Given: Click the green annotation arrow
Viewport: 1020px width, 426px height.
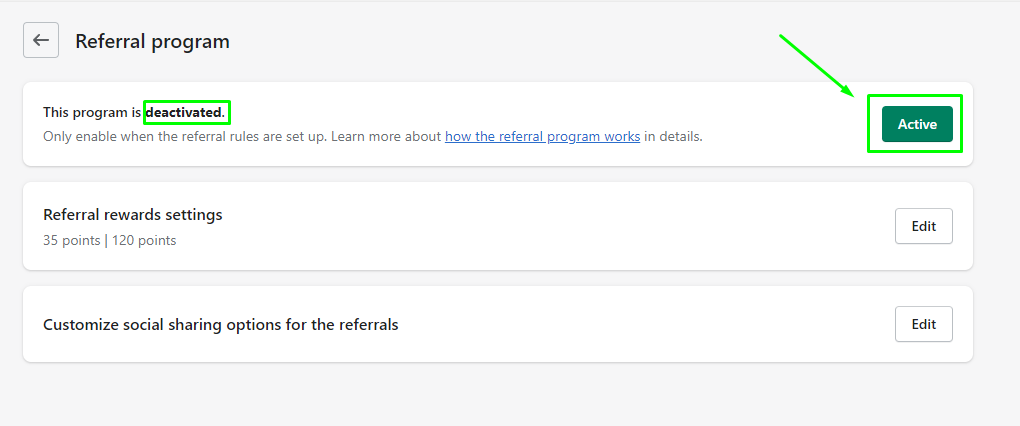Looking at the screenshot, I should pos(817,64).
